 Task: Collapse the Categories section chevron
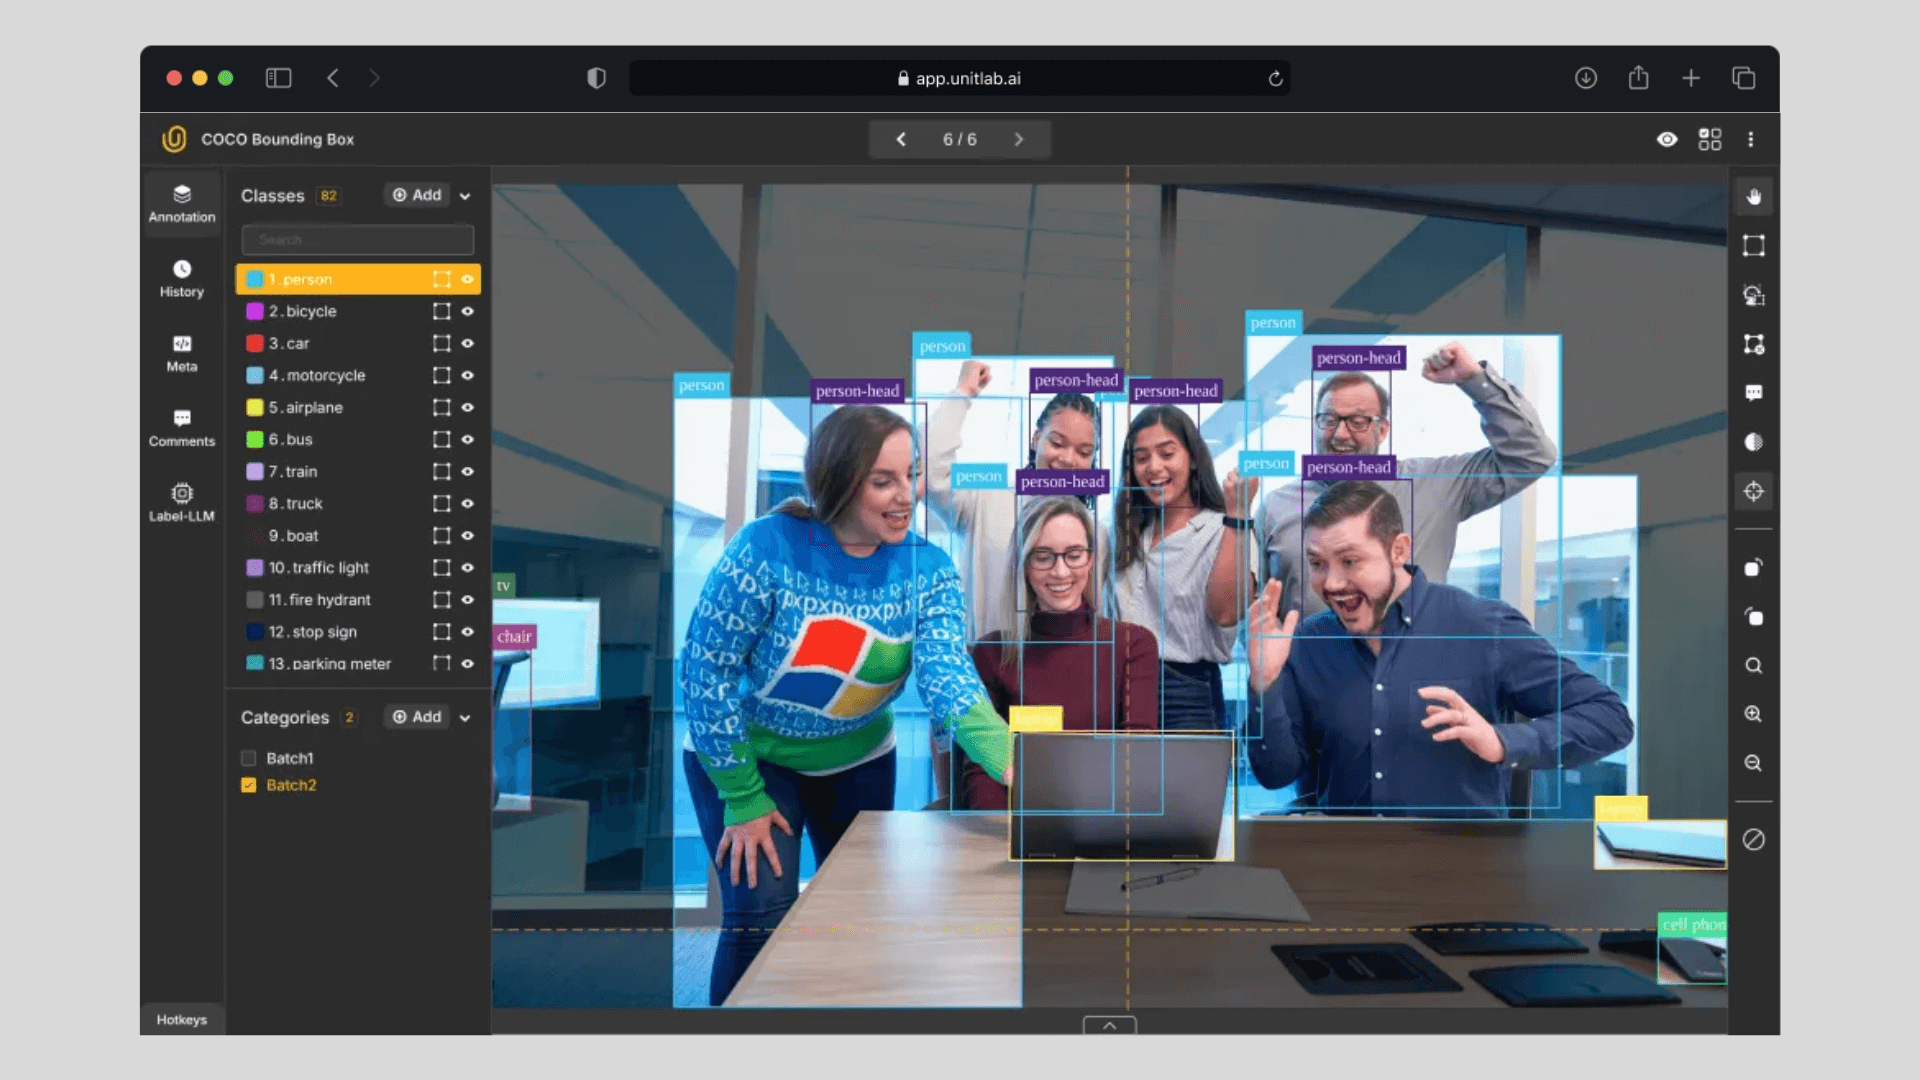[x=465, y=718]
